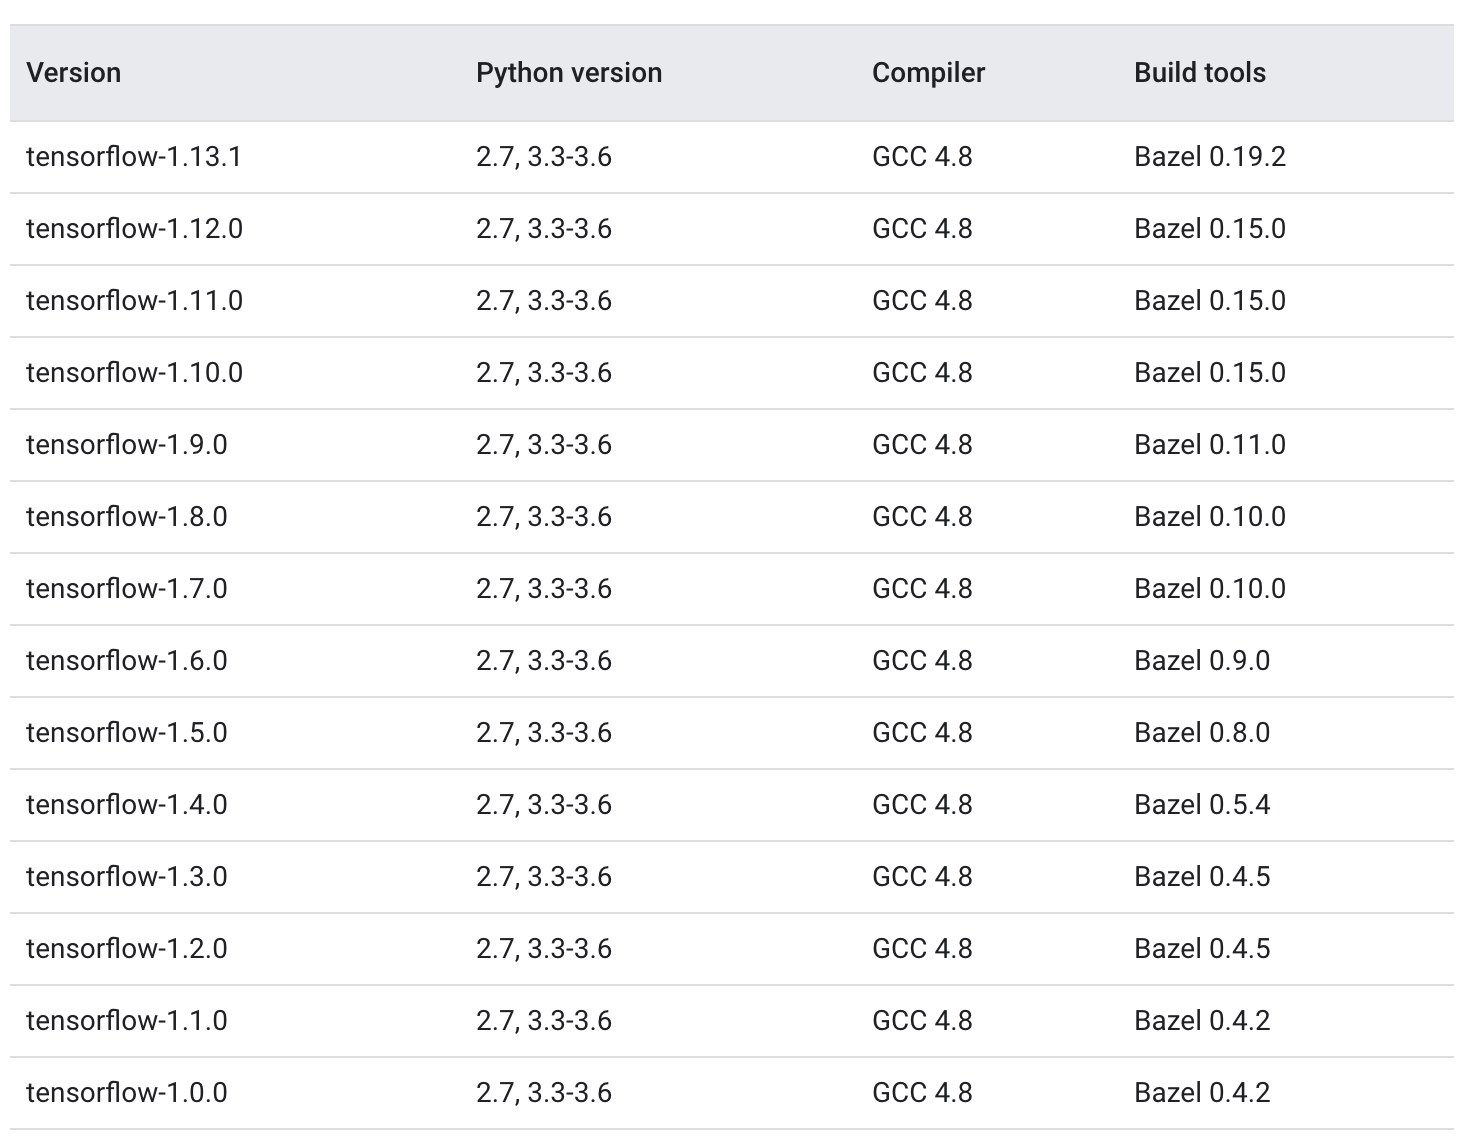Click Python 2.7, 3.3-3.6 in tensorflow-1.0.0 row
Screen dimensions: 1480x1144
544,1093
